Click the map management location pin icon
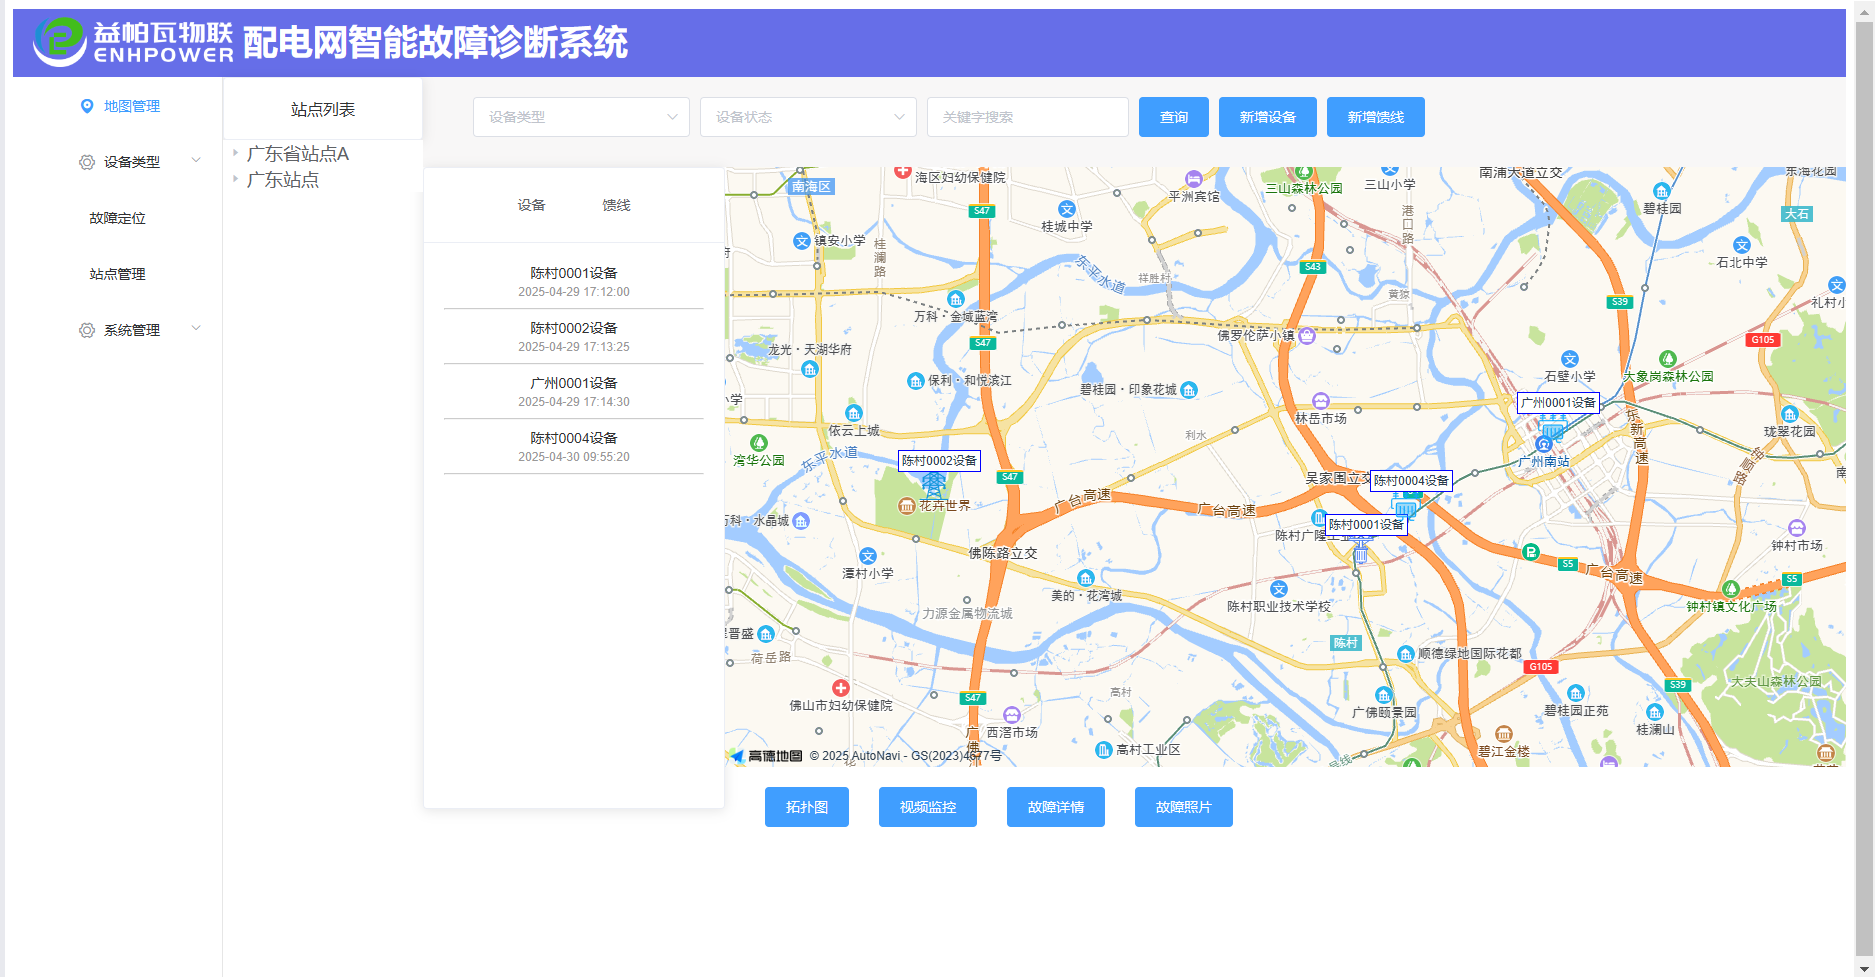This screenshot has width=1875, height=977. click(x=87, y=106)
